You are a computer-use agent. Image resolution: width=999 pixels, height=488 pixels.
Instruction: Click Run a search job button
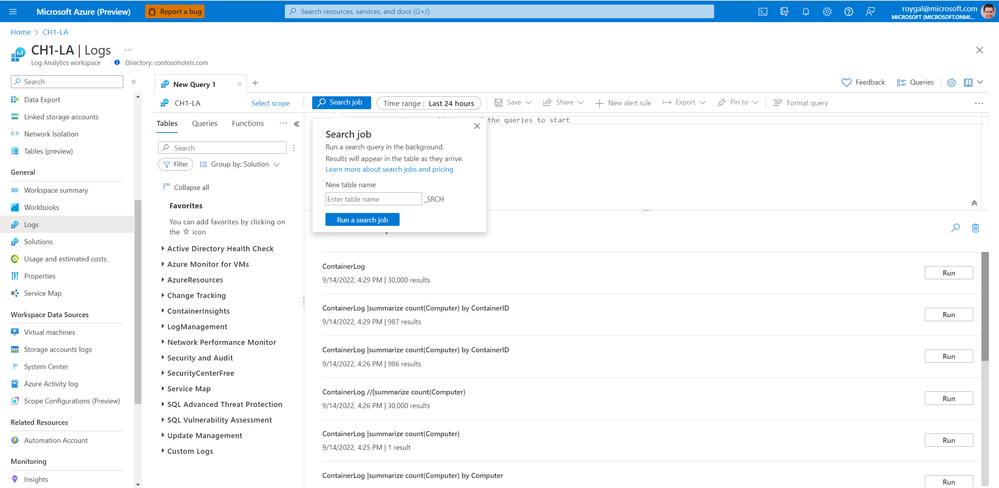tap(363, 220)
